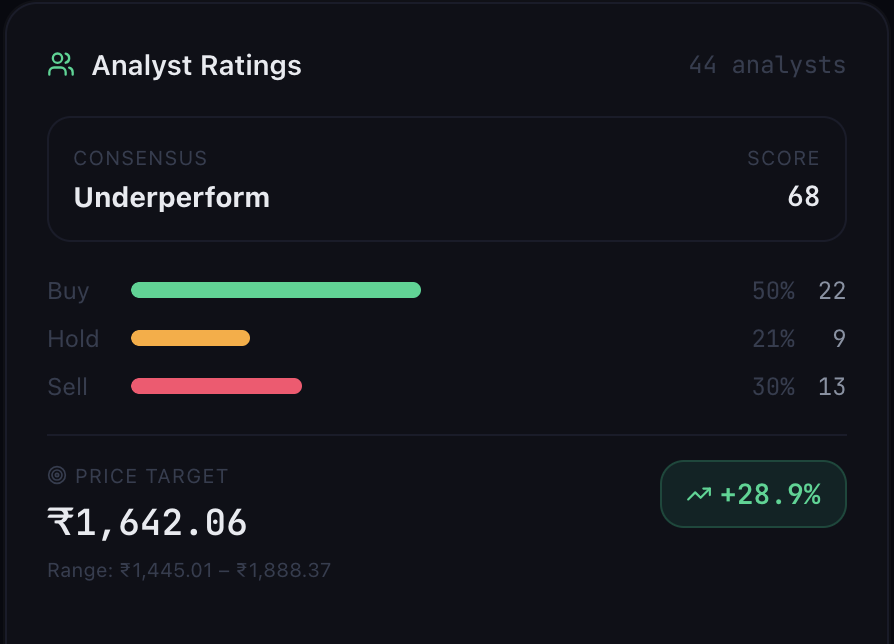Toggle the Buy ratings row
894x644 pixels.
[447, 290]
